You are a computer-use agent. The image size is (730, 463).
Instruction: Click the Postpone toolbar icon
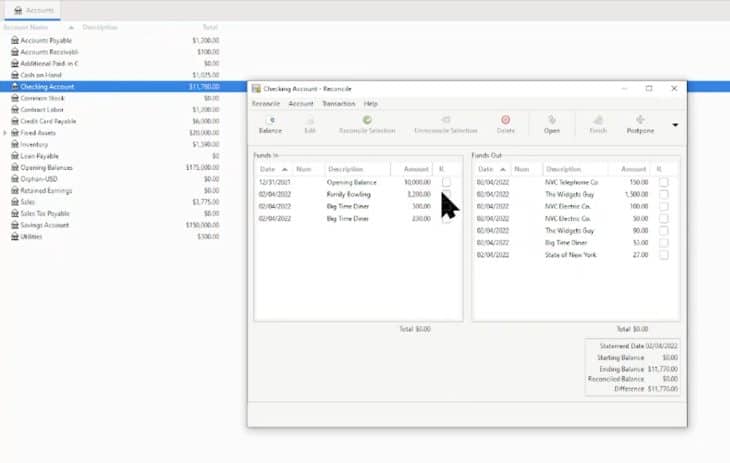click(640, 124)
